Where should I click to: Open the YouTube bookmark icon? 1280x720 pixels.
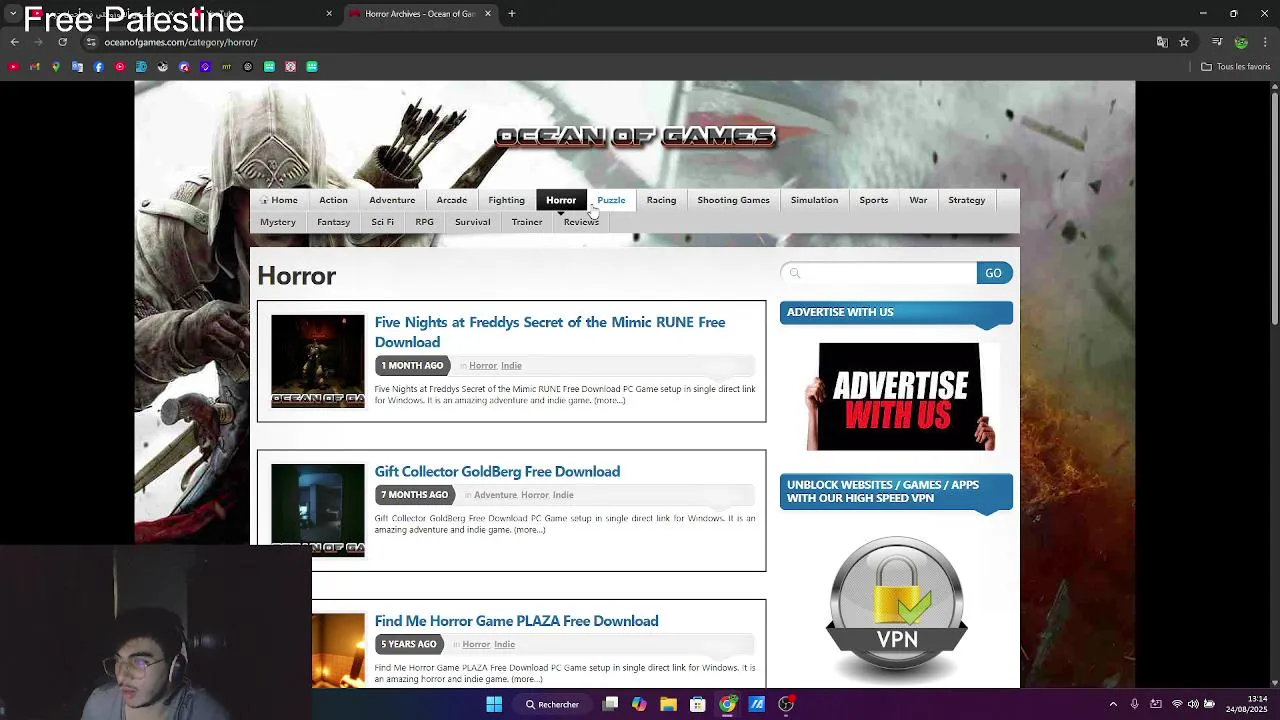point(13,67)
